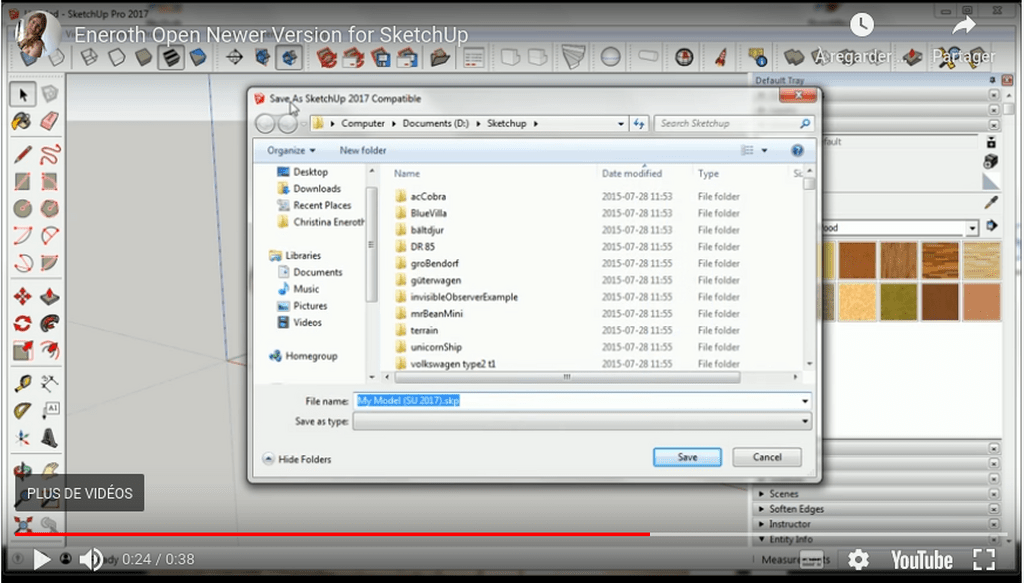Pick the light yellow wood swatch, second row
This screenshot has height=583, width=1024.
point(857,302)
